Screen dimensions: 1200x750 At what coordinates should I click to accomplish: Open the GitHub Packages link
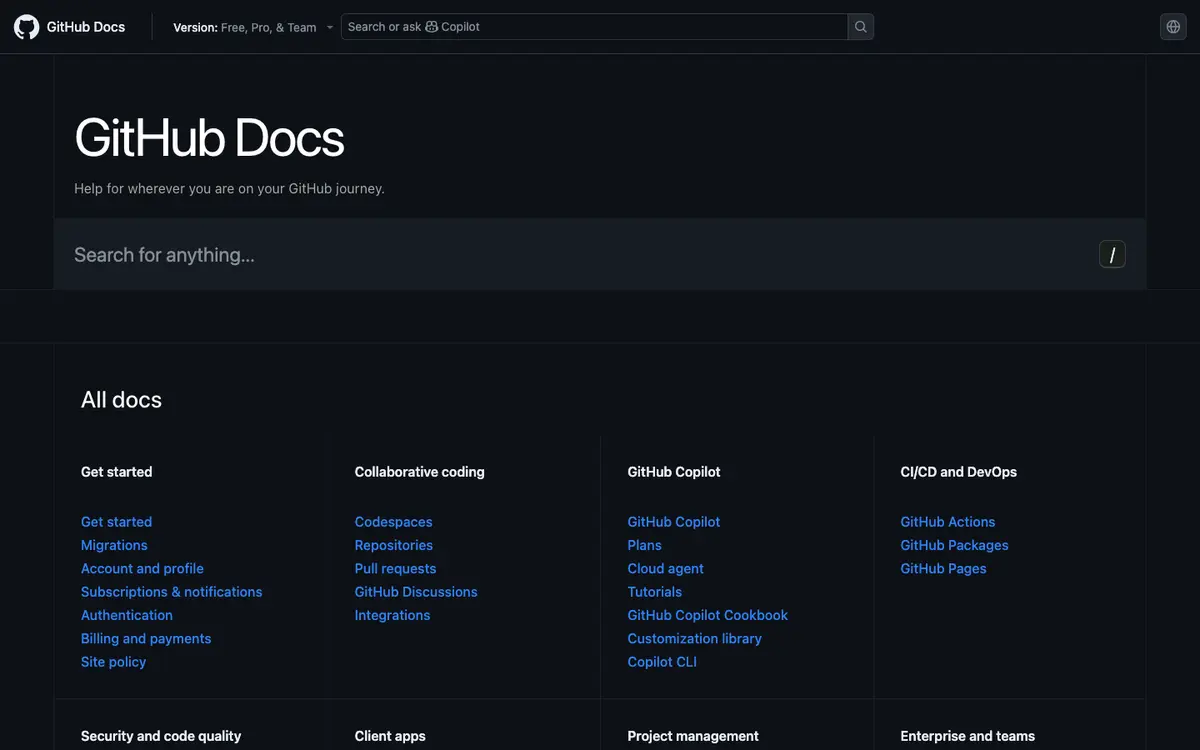[x=955, y=545]
